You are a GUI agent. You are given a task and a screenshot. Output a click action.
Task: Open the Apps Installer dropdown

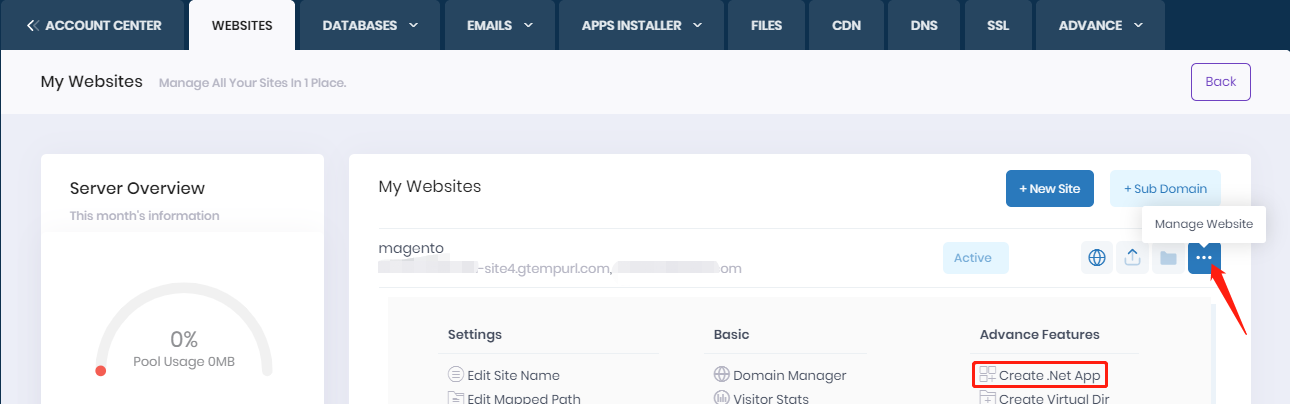point(642,25)
